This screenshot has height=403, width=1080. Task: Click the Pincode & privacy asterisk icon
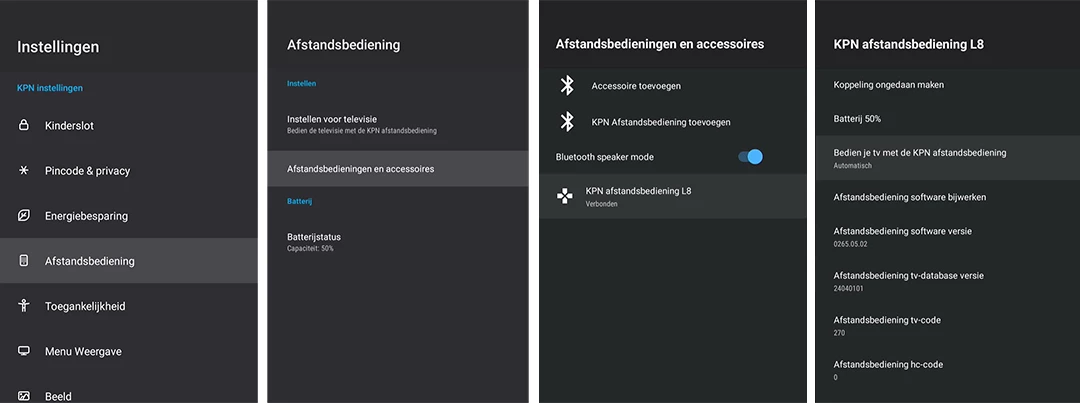coord(24,170)
